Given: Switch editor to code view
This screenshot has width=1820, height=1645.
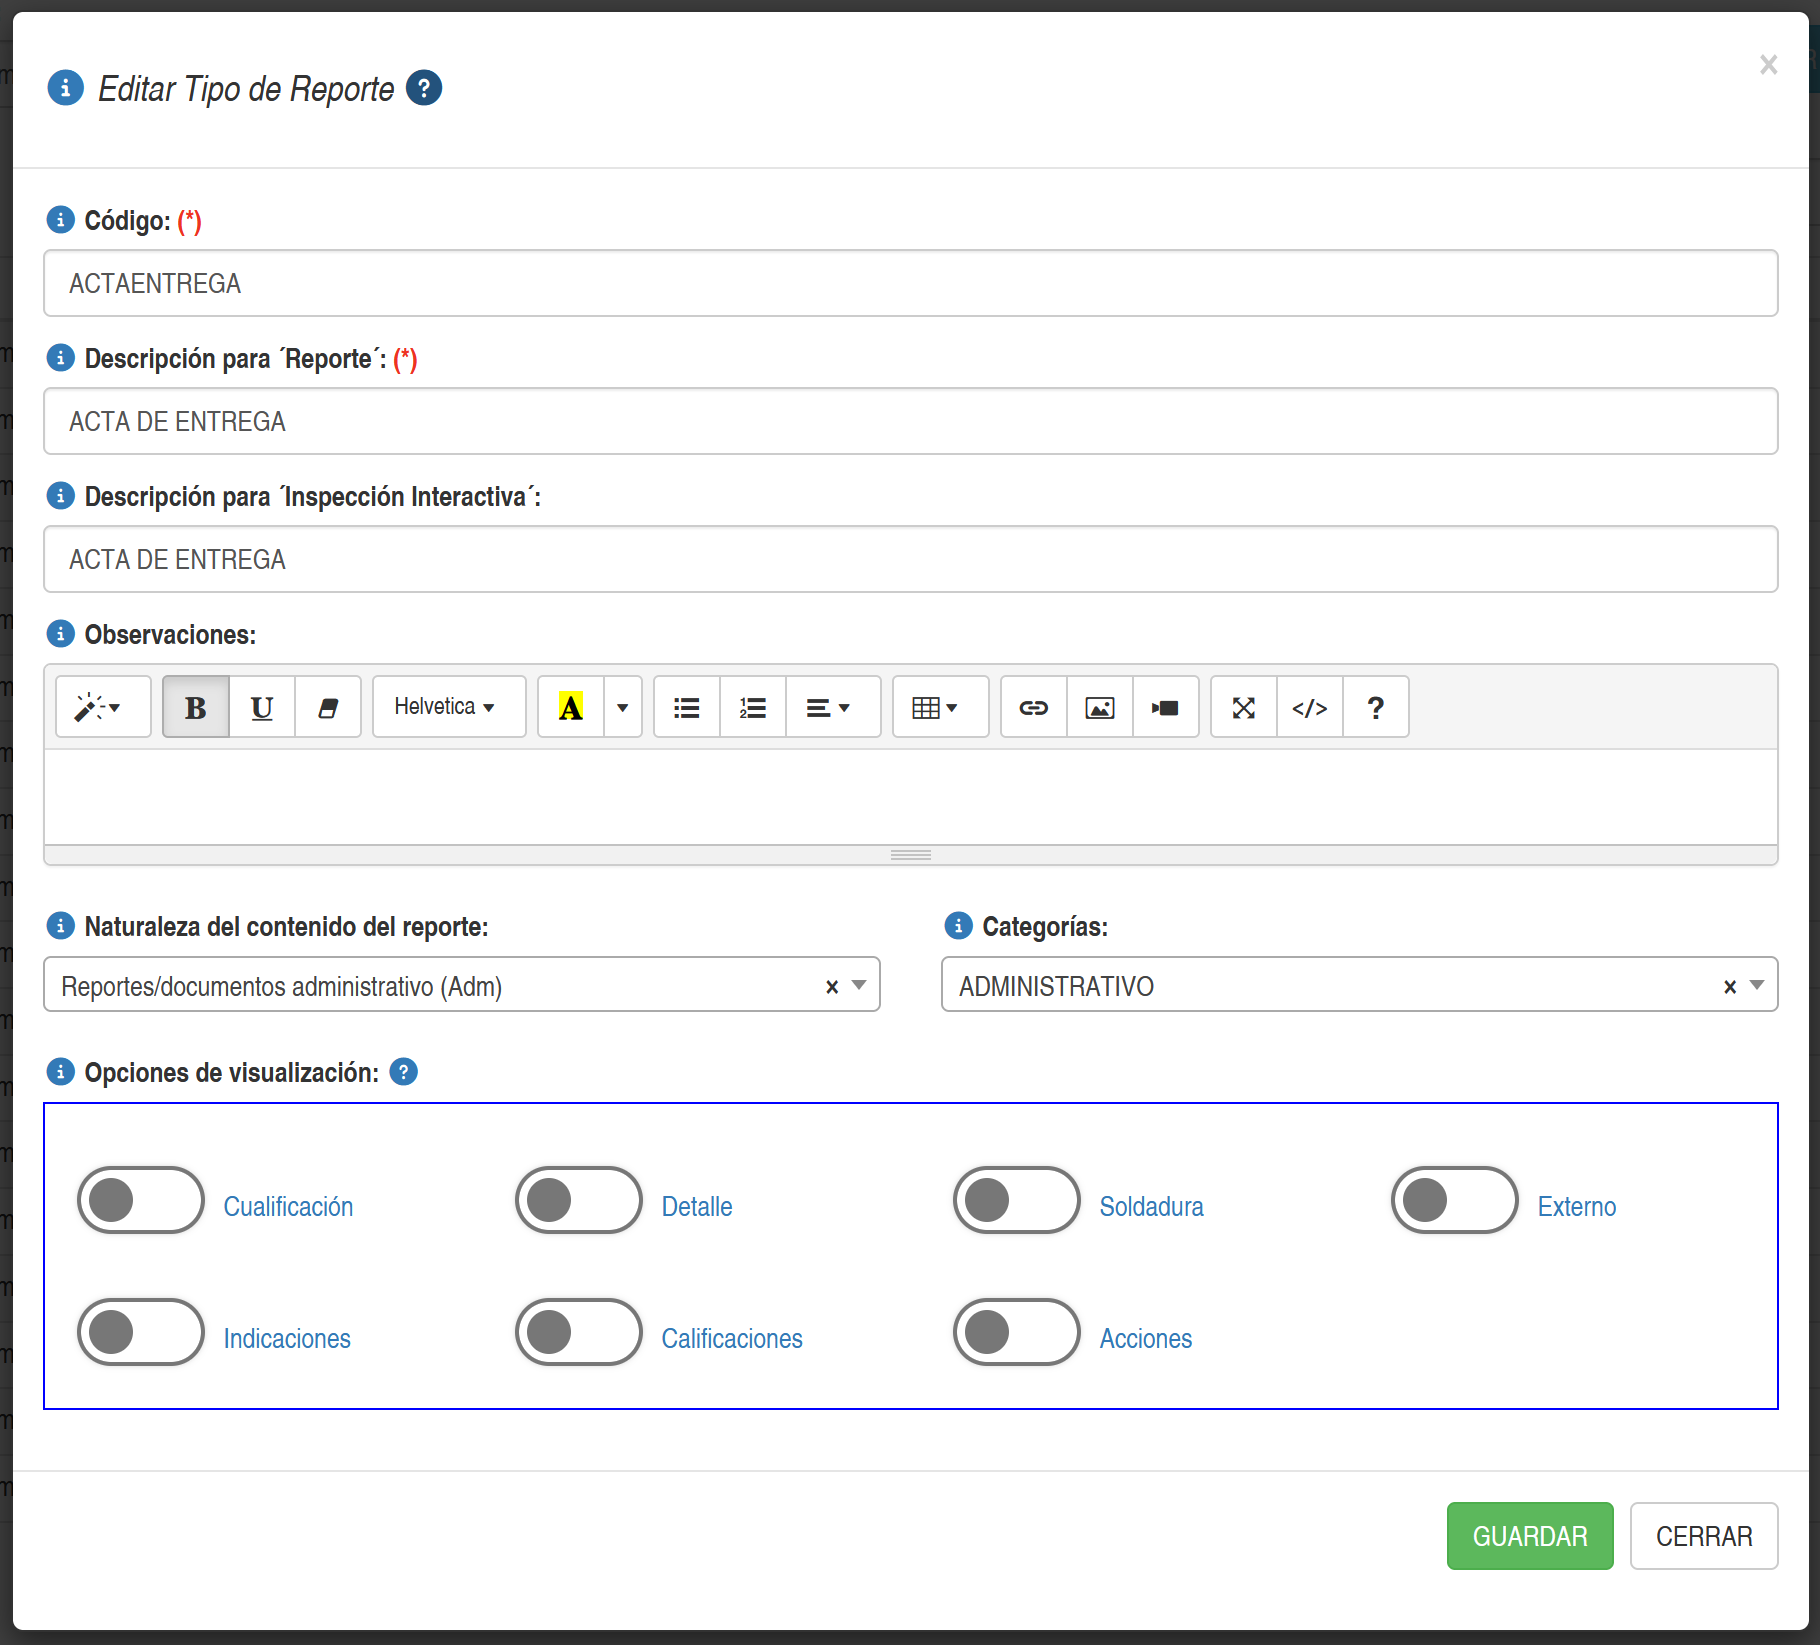Looking at the screenshot, I should pyautogui.click(x=1309, y=707).
